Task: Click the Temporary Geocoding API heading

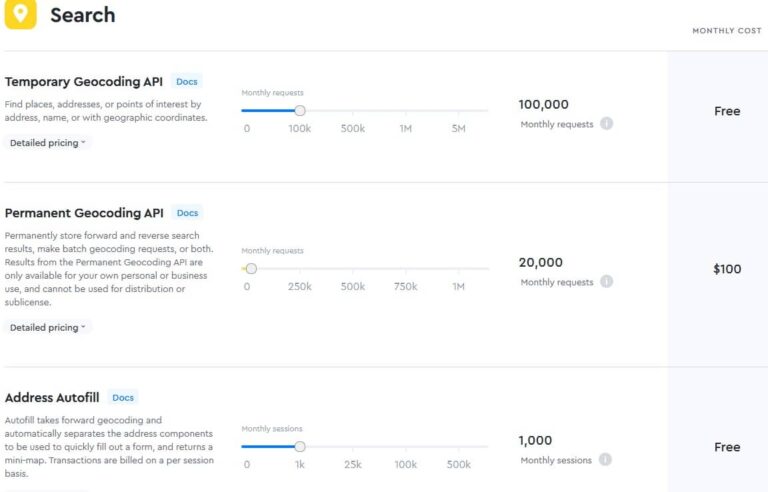Action: coord(84,82)
